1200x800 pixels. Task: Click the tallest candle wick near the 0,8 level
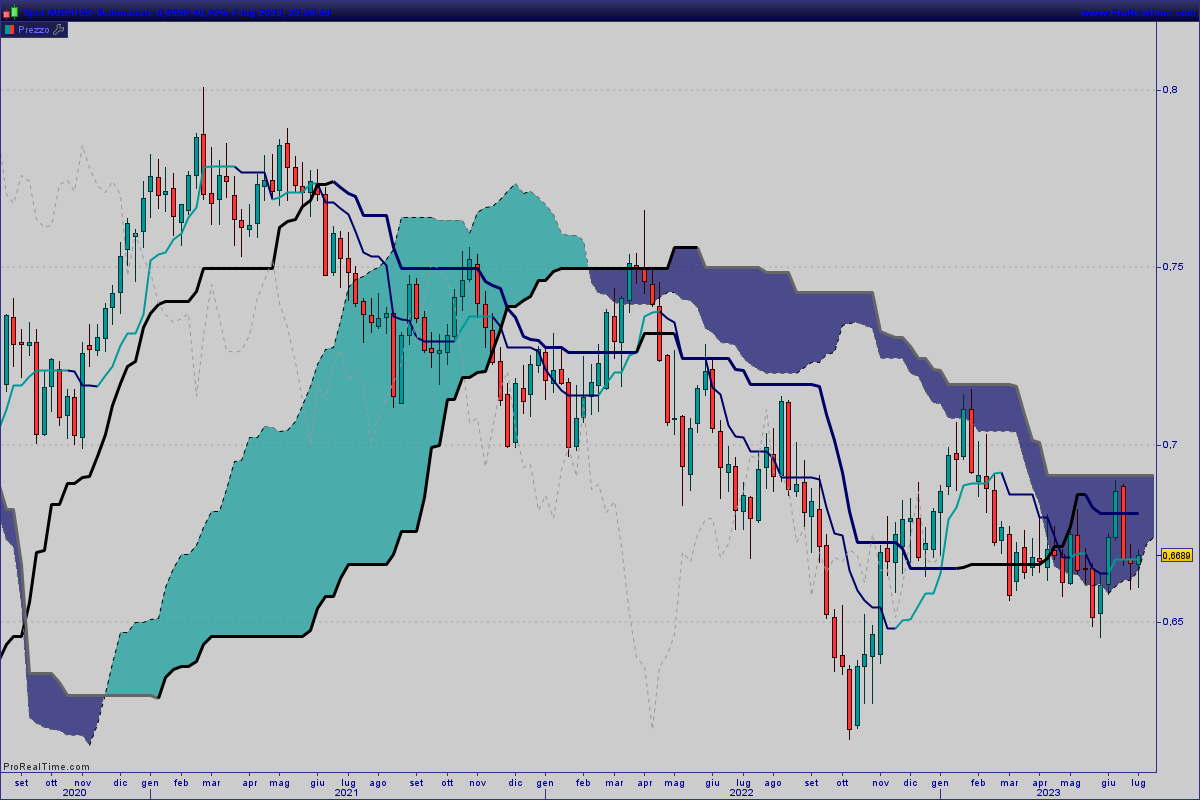[203, 140]
